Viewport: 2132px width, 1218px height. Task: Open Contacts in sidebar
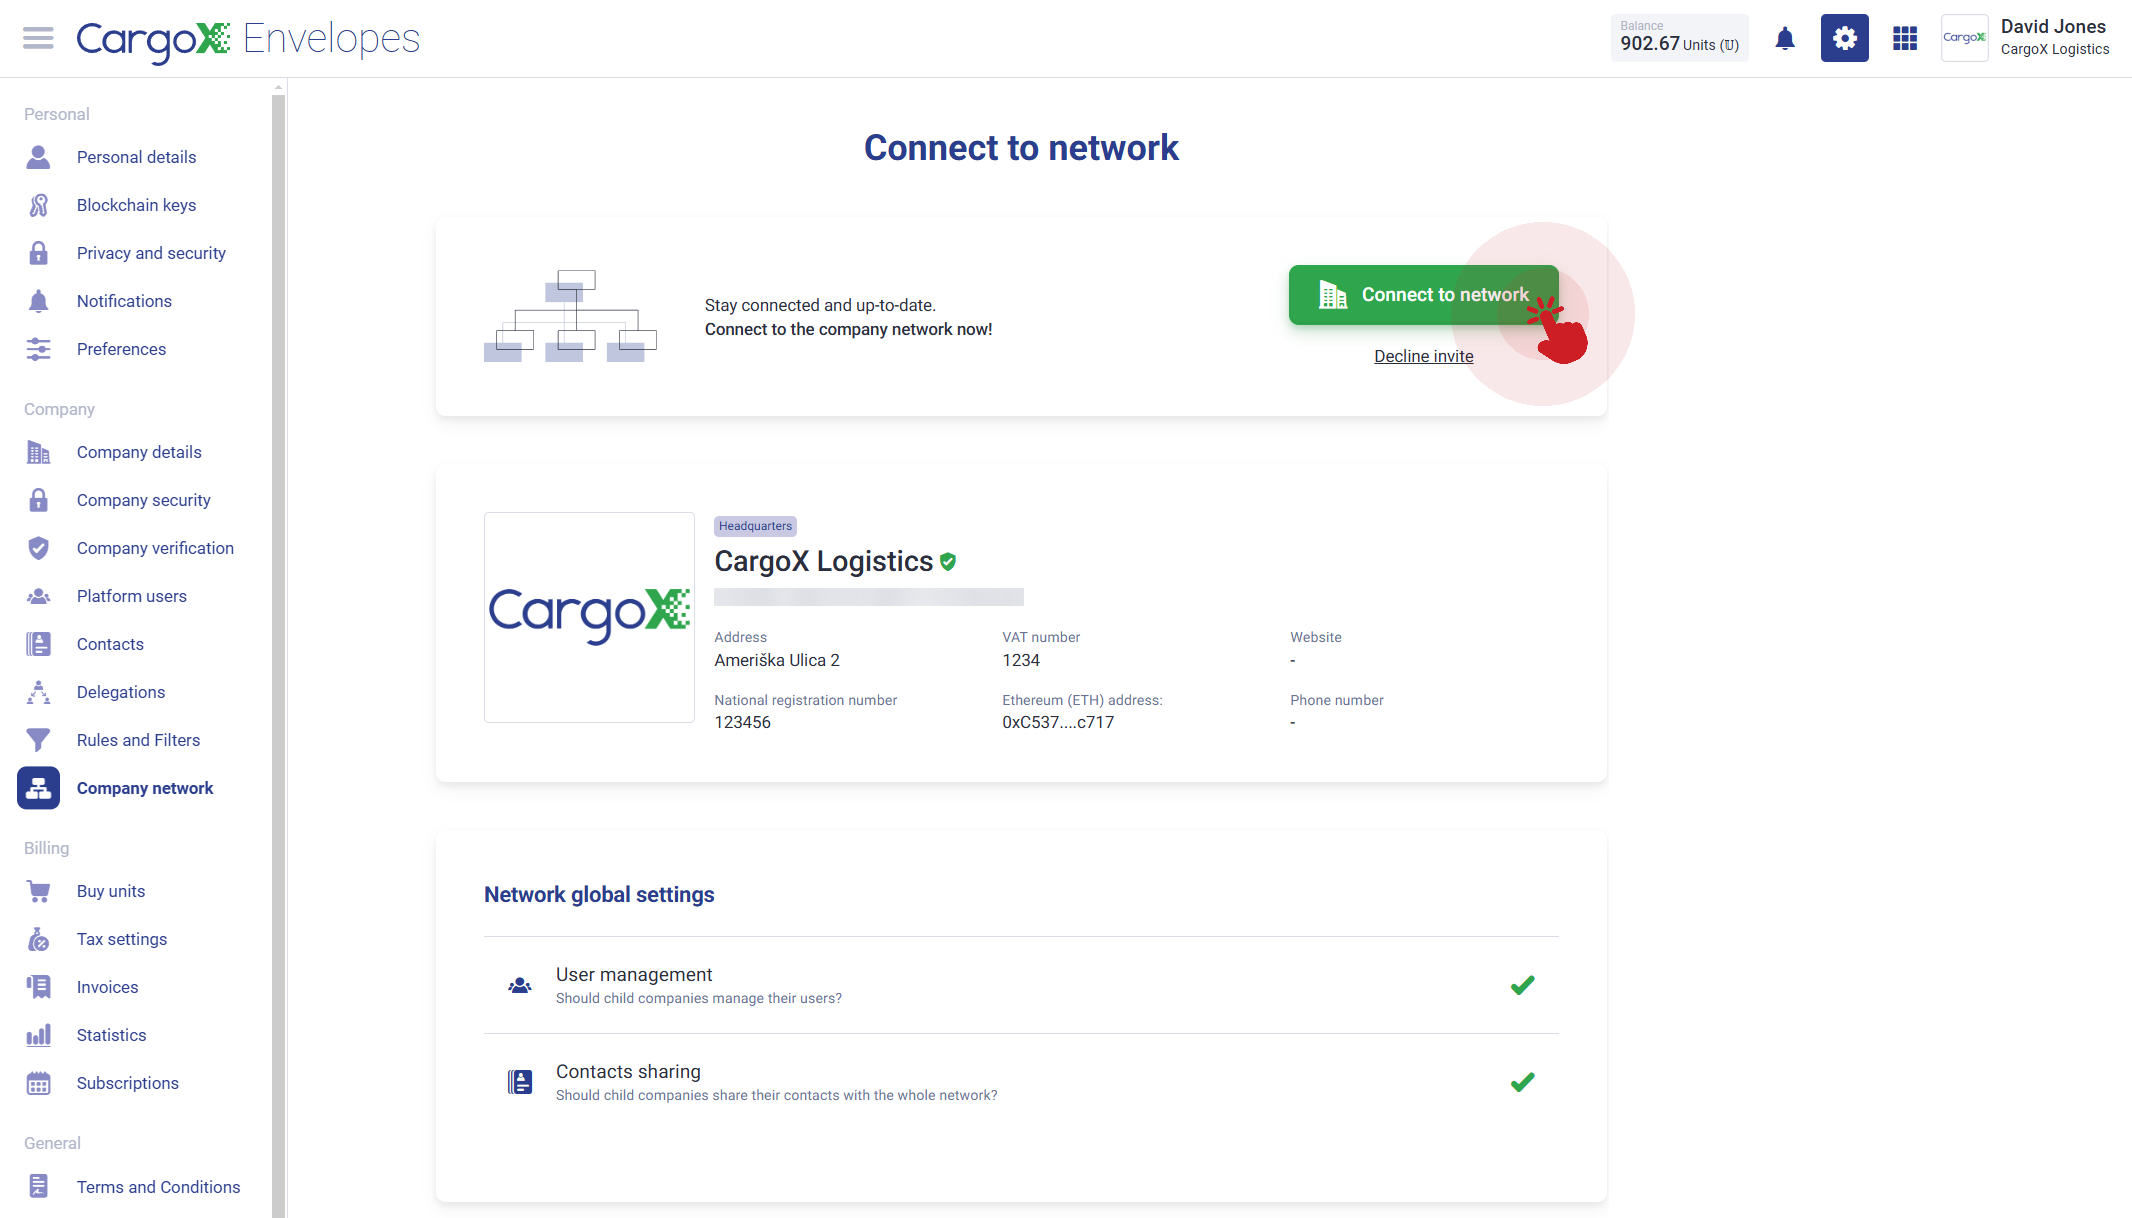[x=110, y=644]
